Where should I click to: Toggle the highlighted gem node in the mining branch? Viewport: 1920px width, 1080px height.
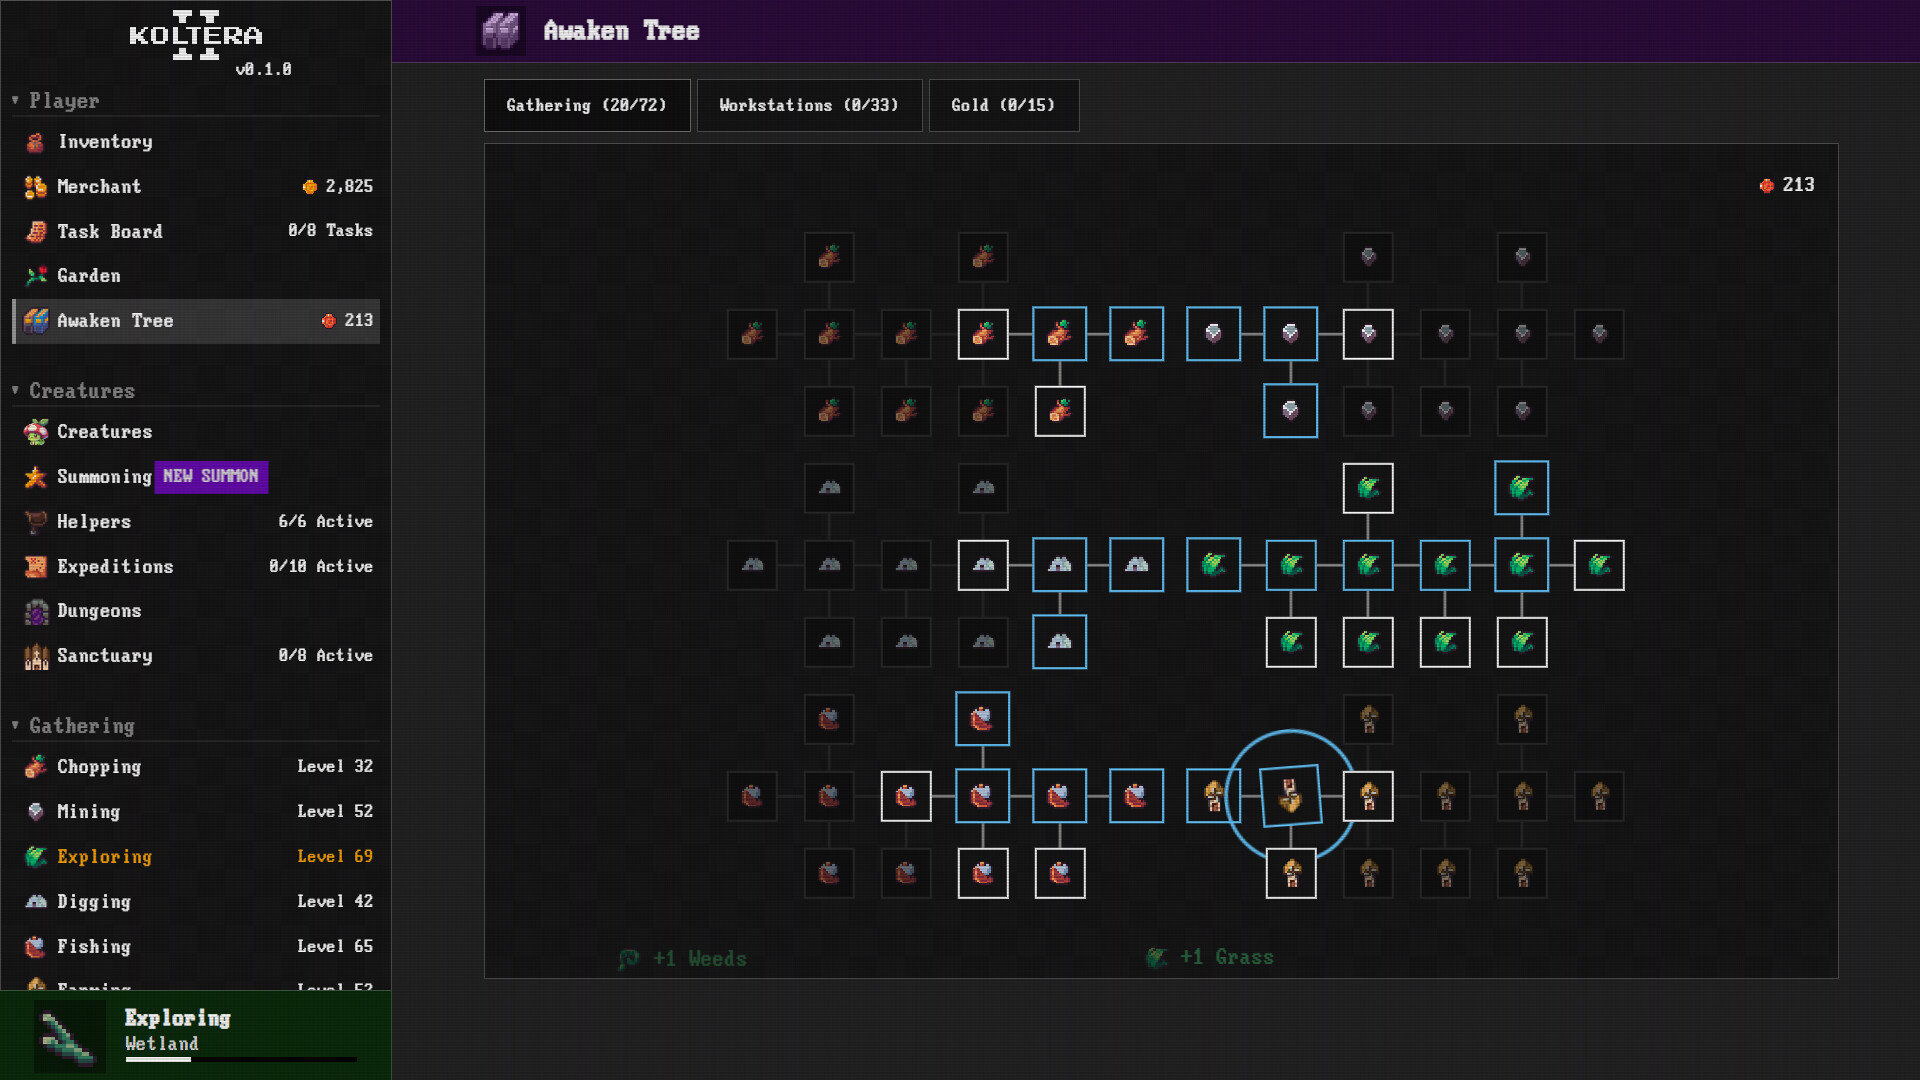coord(1290,411)
